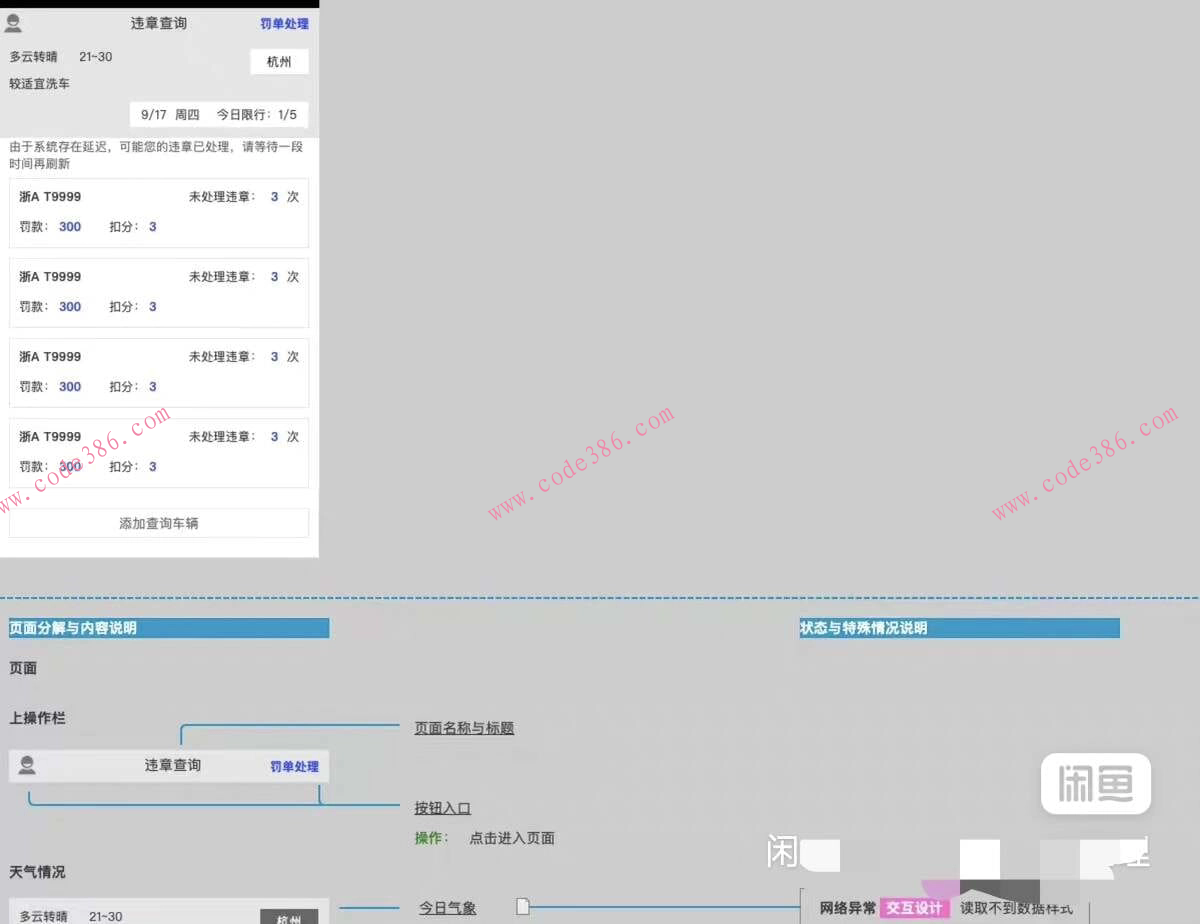
Task: Click the user avatar silhouette above 多云转晴 mockup
Action: 14,23
